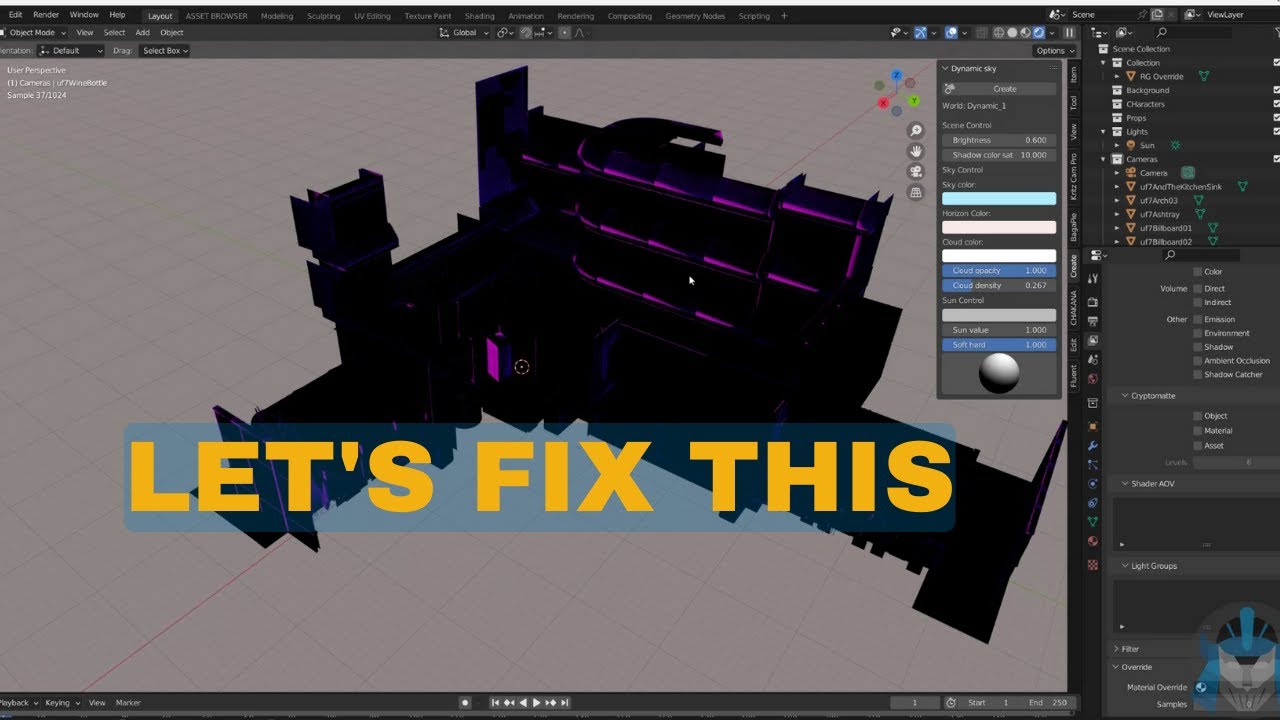
Task: Open the Material properties tab icon
Action: coord(1093,541)
